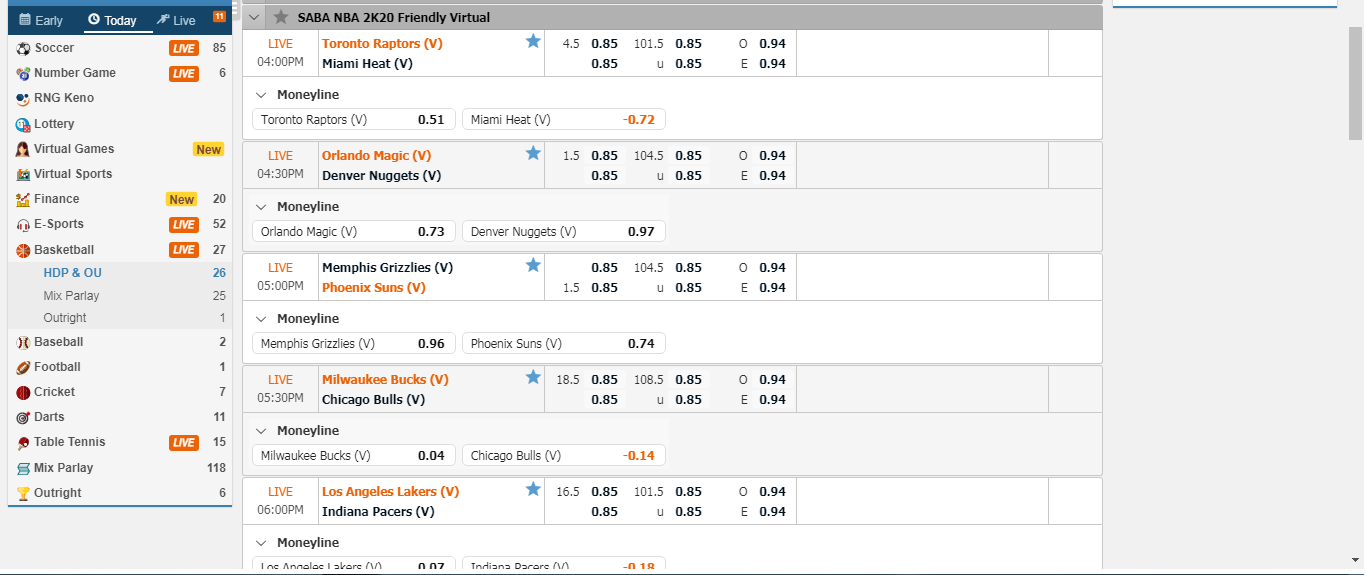
Task: Click the Cricket ball icon
Action: pyautogui.click(x=23, y=392)
